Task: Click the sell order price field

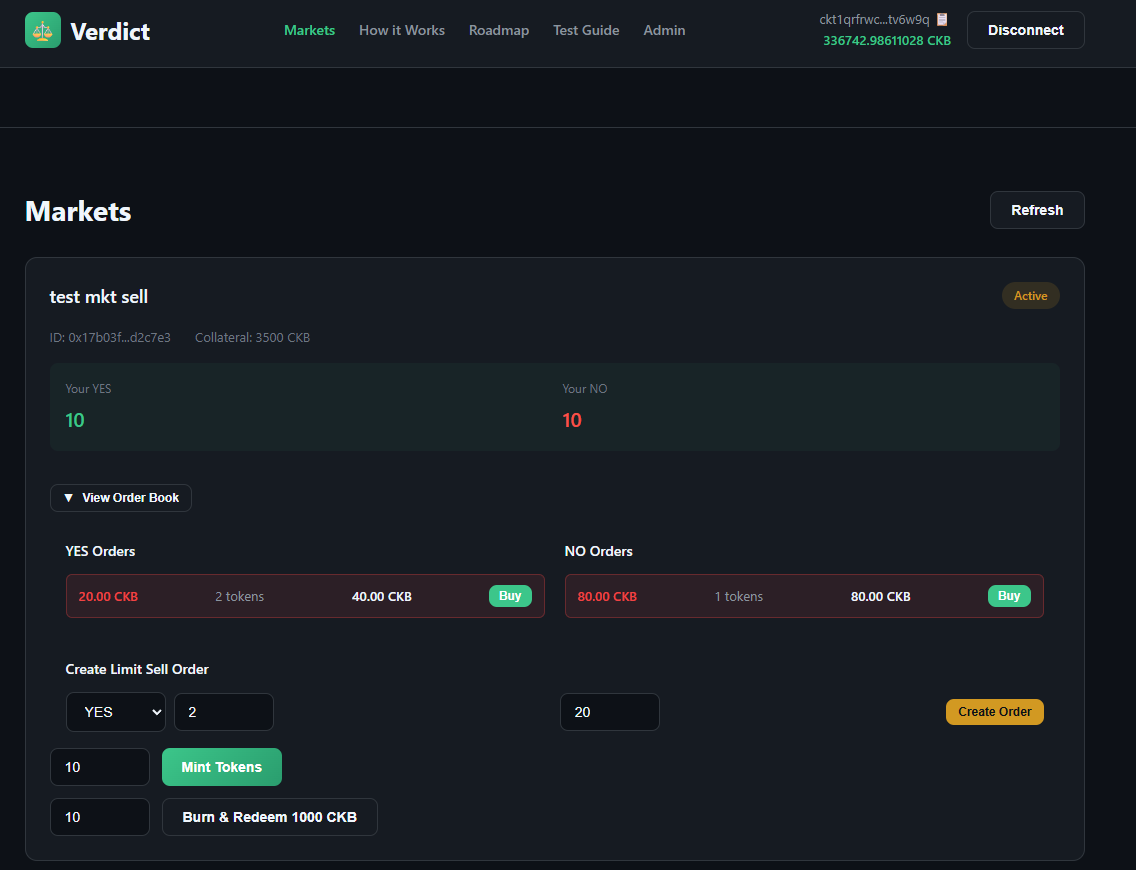Action: tap(610, 712)
